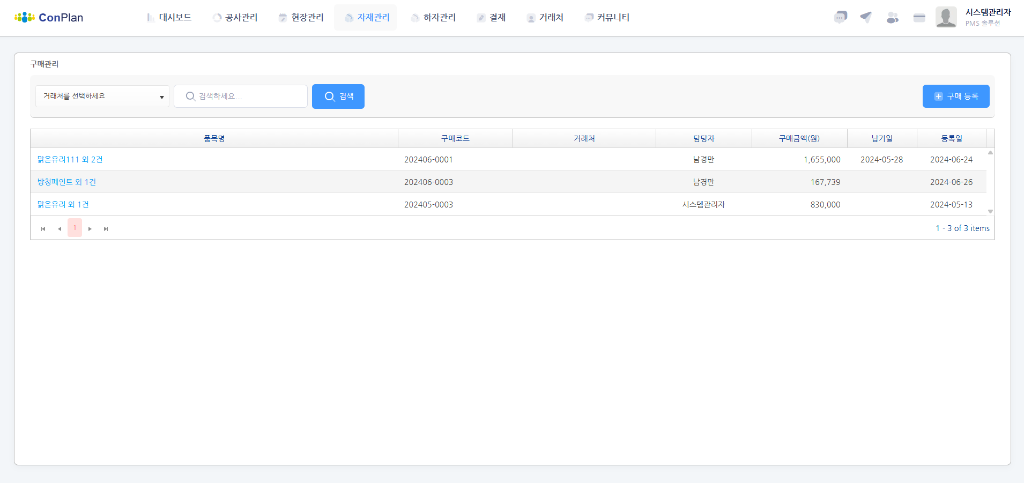
Task: Click the blue 검색 search button
Action: 338,96
